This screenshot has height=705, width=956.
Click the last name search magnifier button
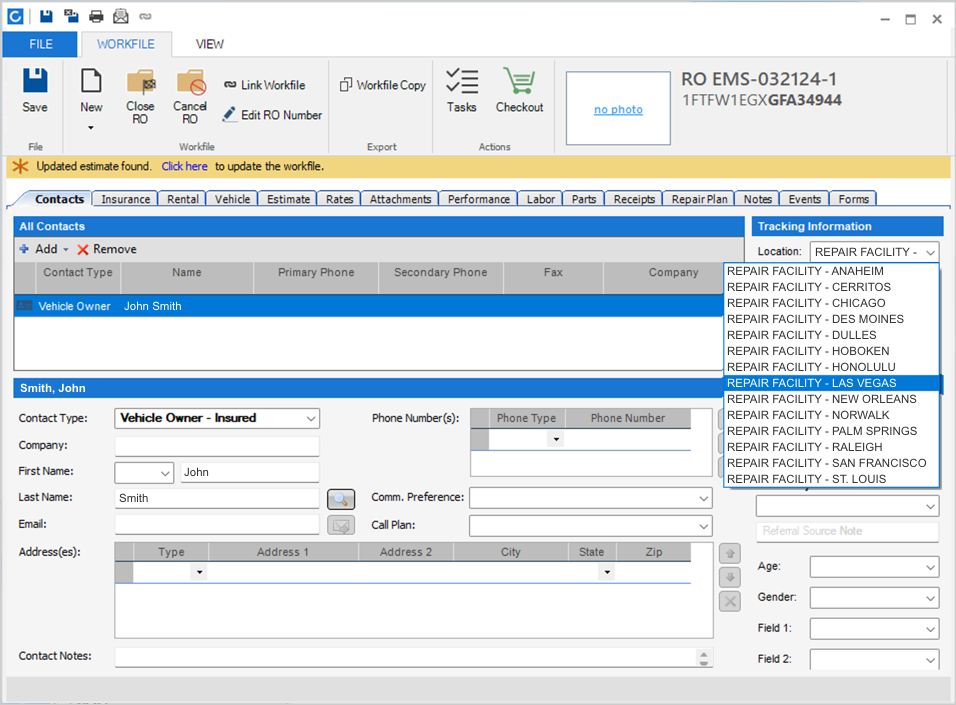point(341,499)
